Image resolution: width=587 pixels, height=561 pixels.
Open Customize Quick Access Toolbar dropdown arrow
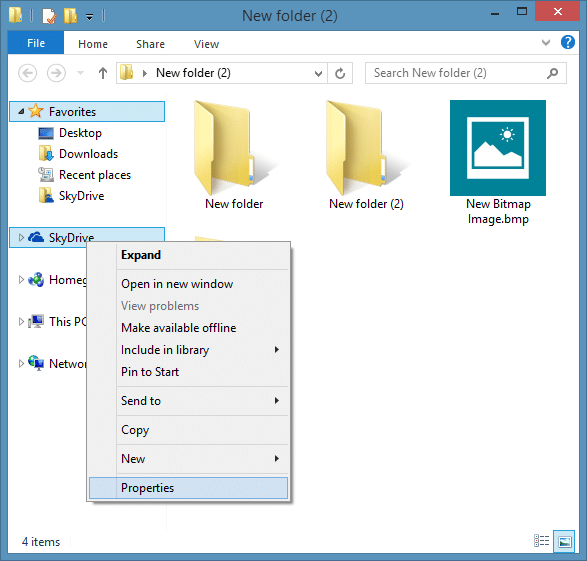point(89,17)
